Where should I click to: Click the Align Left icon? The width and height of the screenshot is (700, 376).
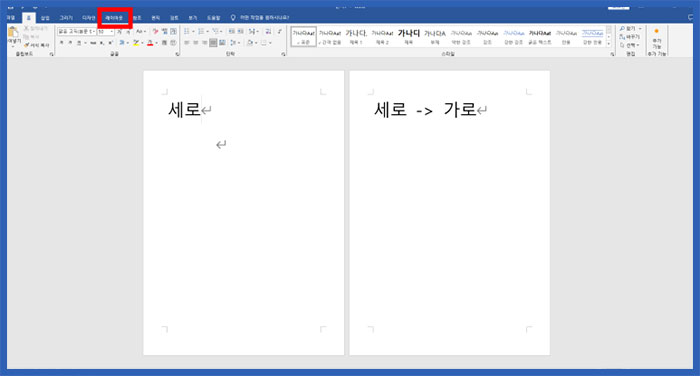pos(187,43)
